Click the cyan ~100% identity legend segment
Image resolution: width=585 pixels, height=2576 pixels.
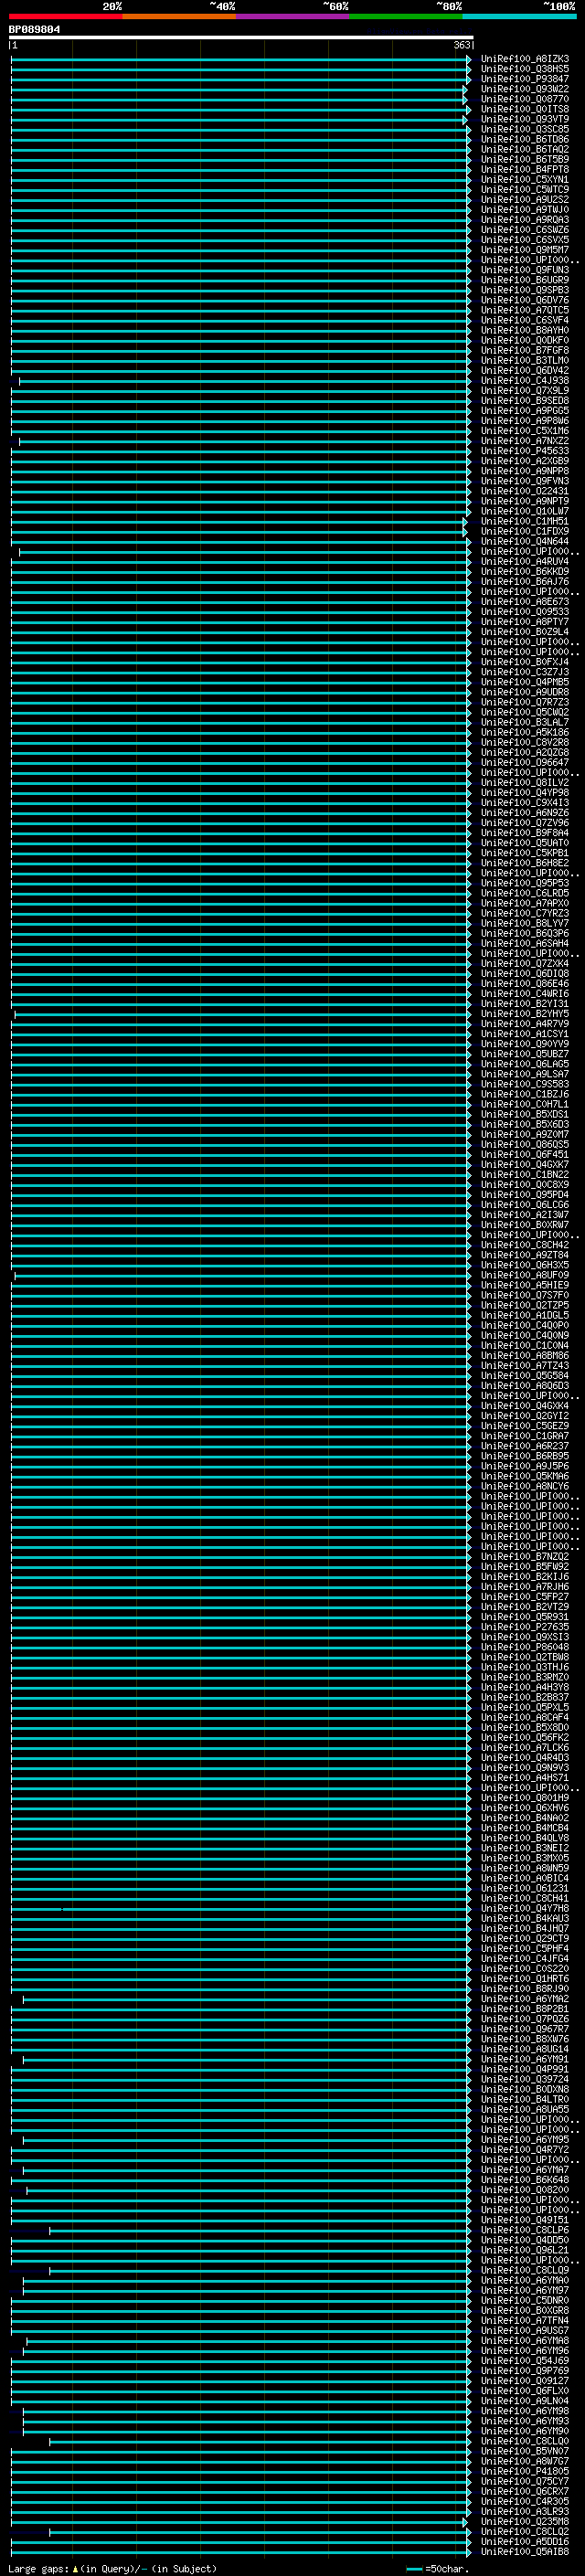519,16
